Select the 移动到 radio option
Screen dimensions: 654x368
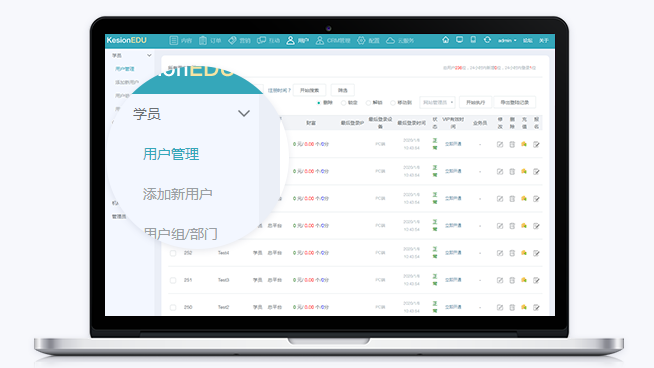[x=401, y=103]
